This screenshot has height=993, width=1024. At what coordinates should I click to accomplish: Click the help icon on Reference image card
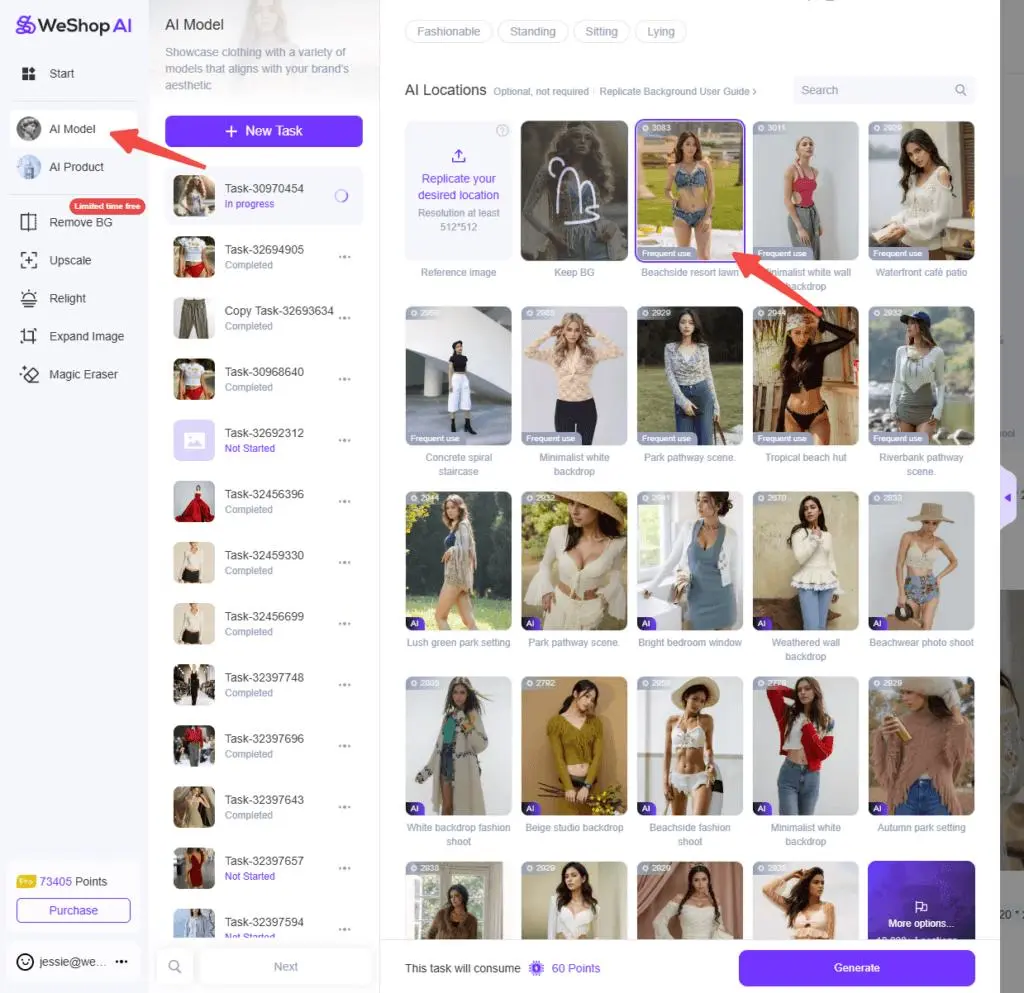point(502,131)
